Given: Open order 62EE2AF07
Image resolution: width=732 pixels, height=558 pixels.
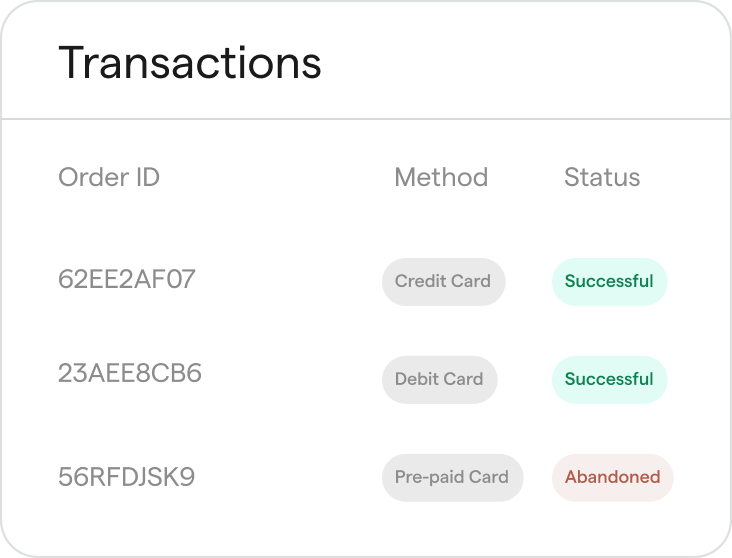Looking at the screenshot, I should point(127,279).
